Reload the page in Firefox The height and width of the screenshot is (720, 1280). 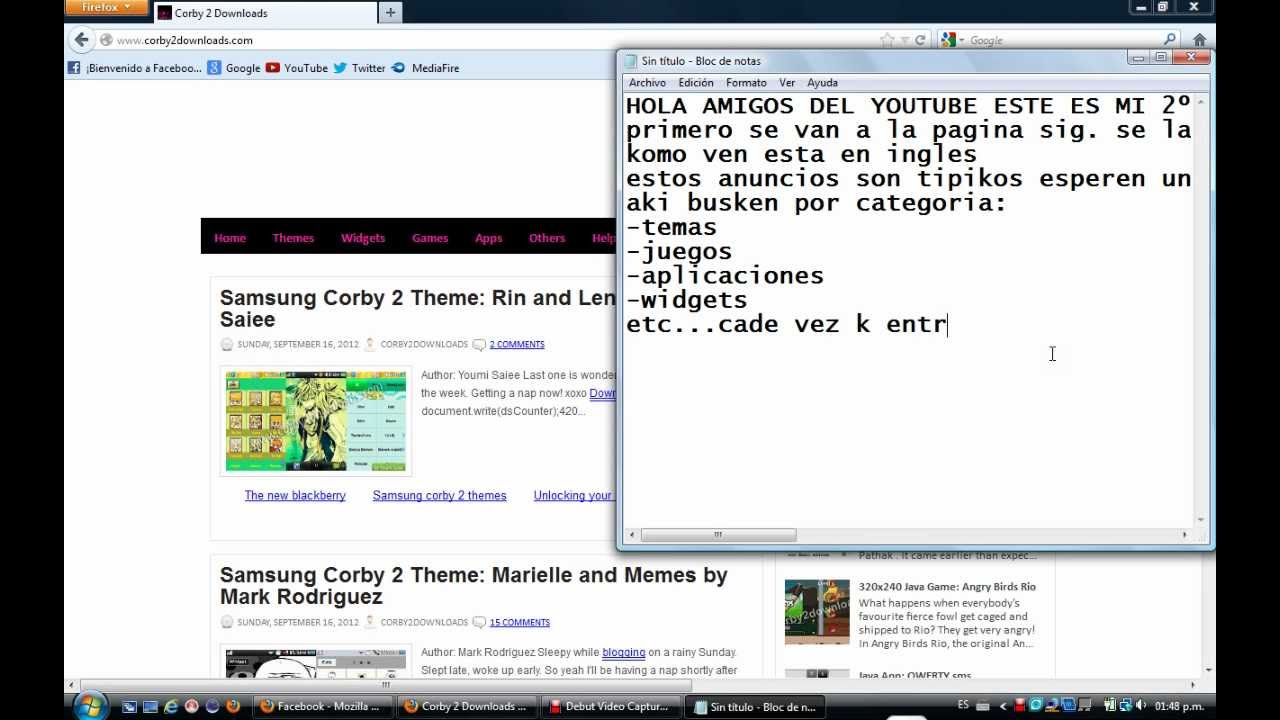coord(920,40)
